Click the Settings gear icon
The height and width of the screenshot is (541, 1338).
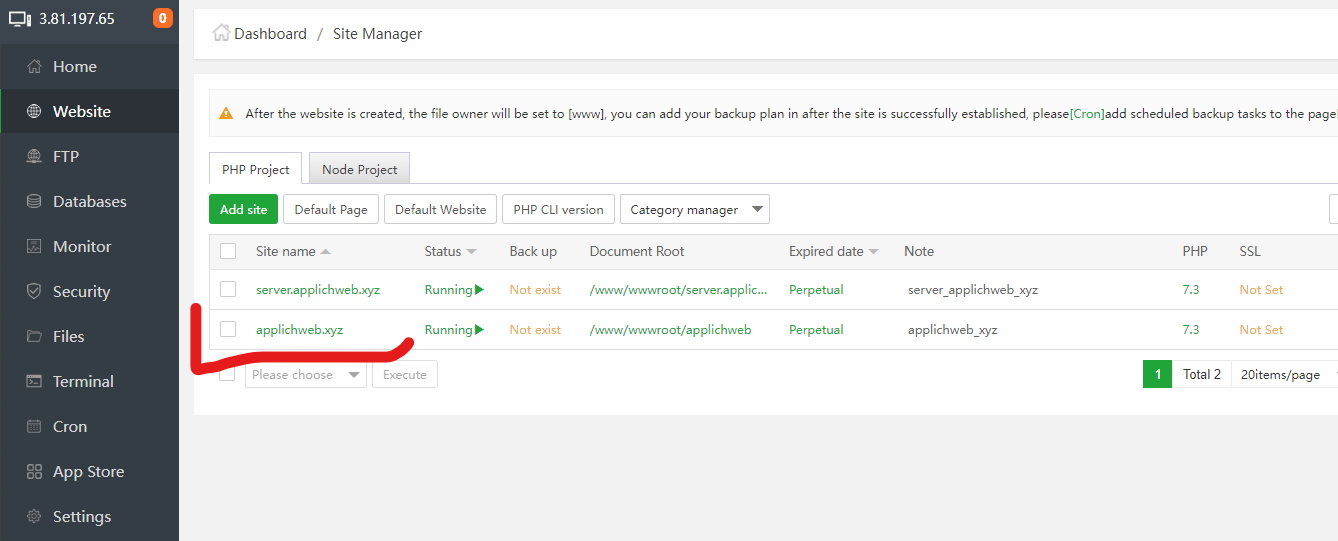click(x=34, y=517)
